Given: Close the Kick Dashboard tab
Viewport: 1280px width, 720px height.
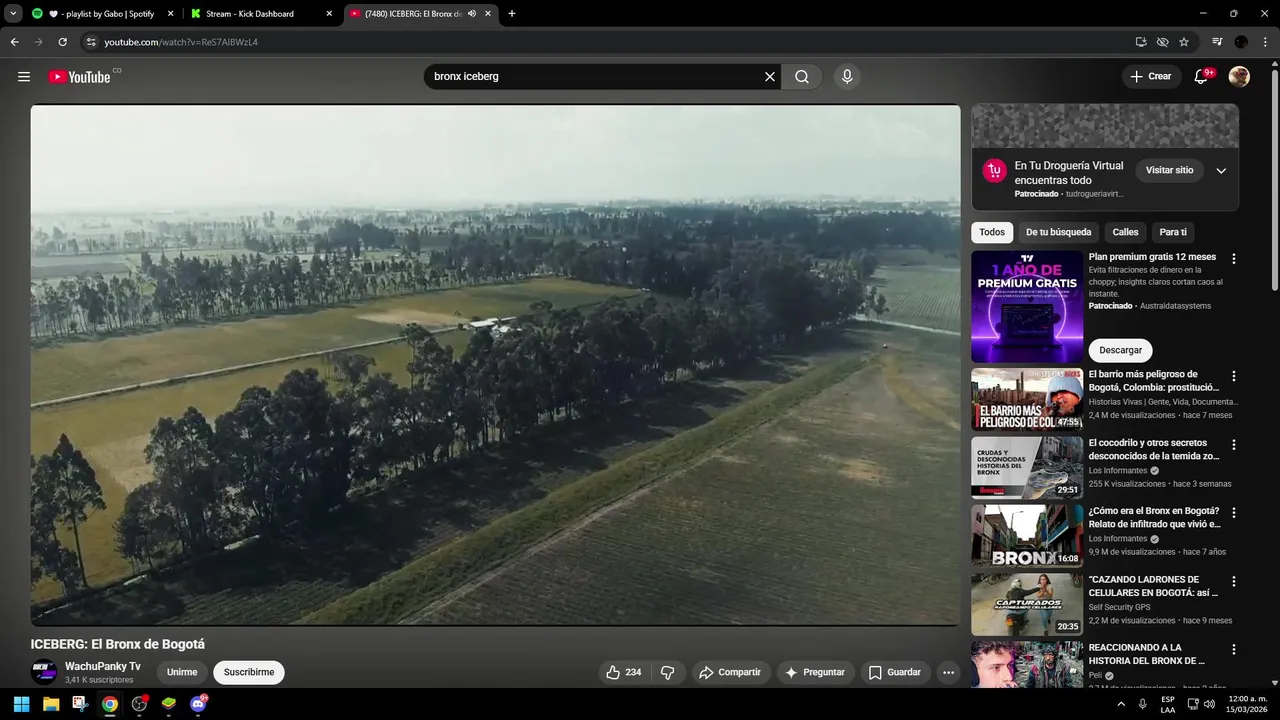Looking at the screenshot, I should [x=329, y=14].
